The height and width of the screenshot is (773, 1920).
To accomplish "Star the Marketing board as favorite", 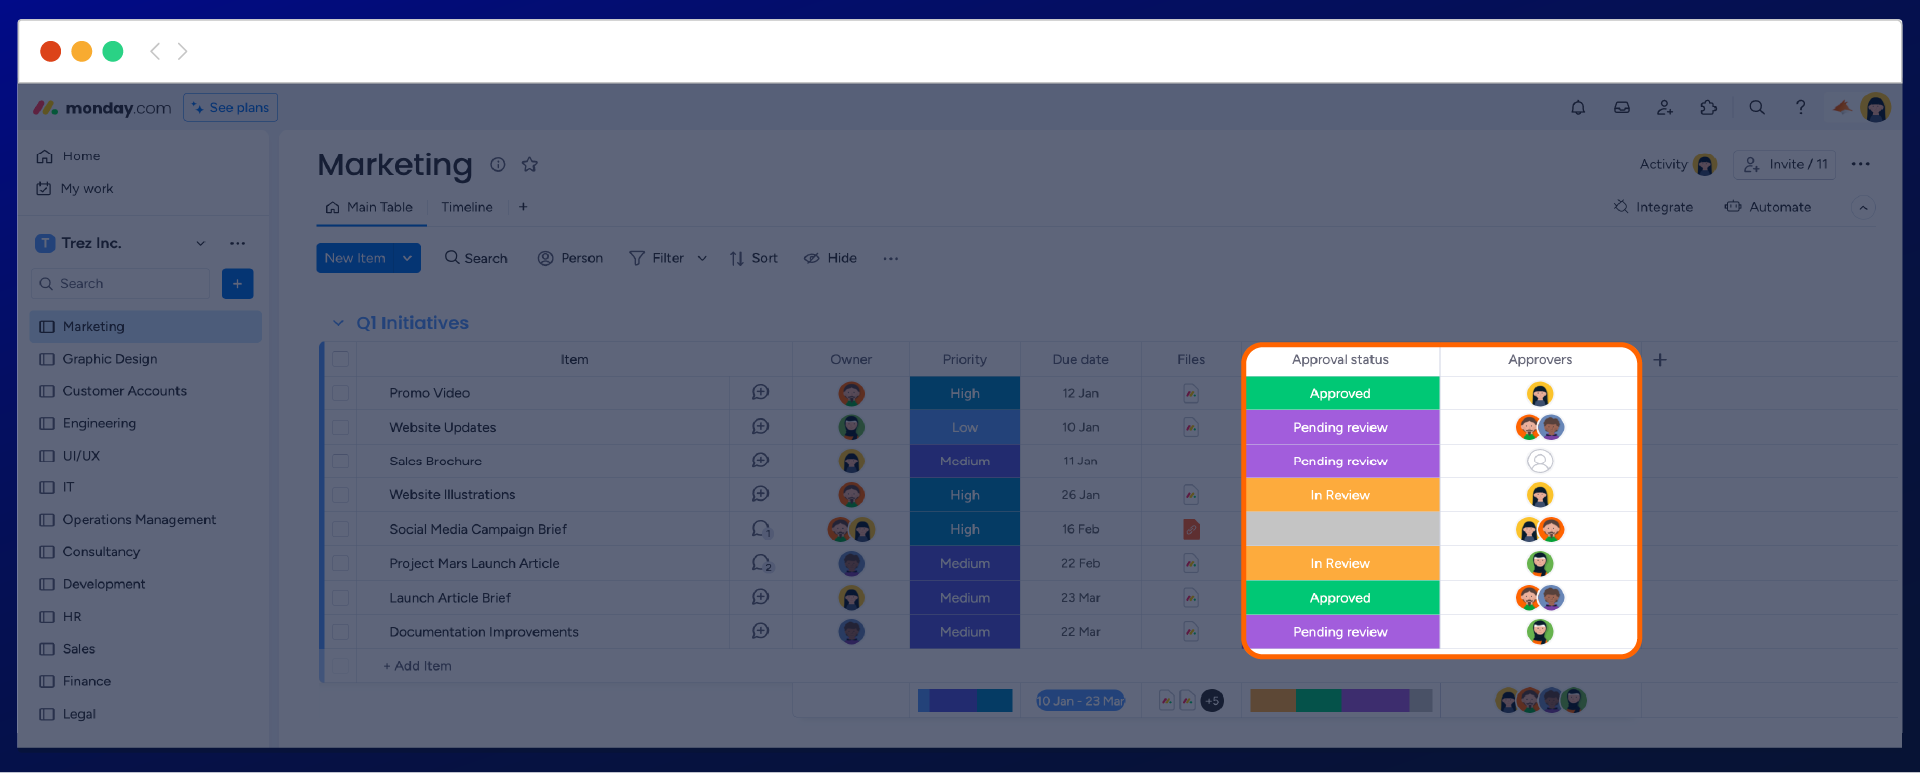I will click(x=530, y=165).
